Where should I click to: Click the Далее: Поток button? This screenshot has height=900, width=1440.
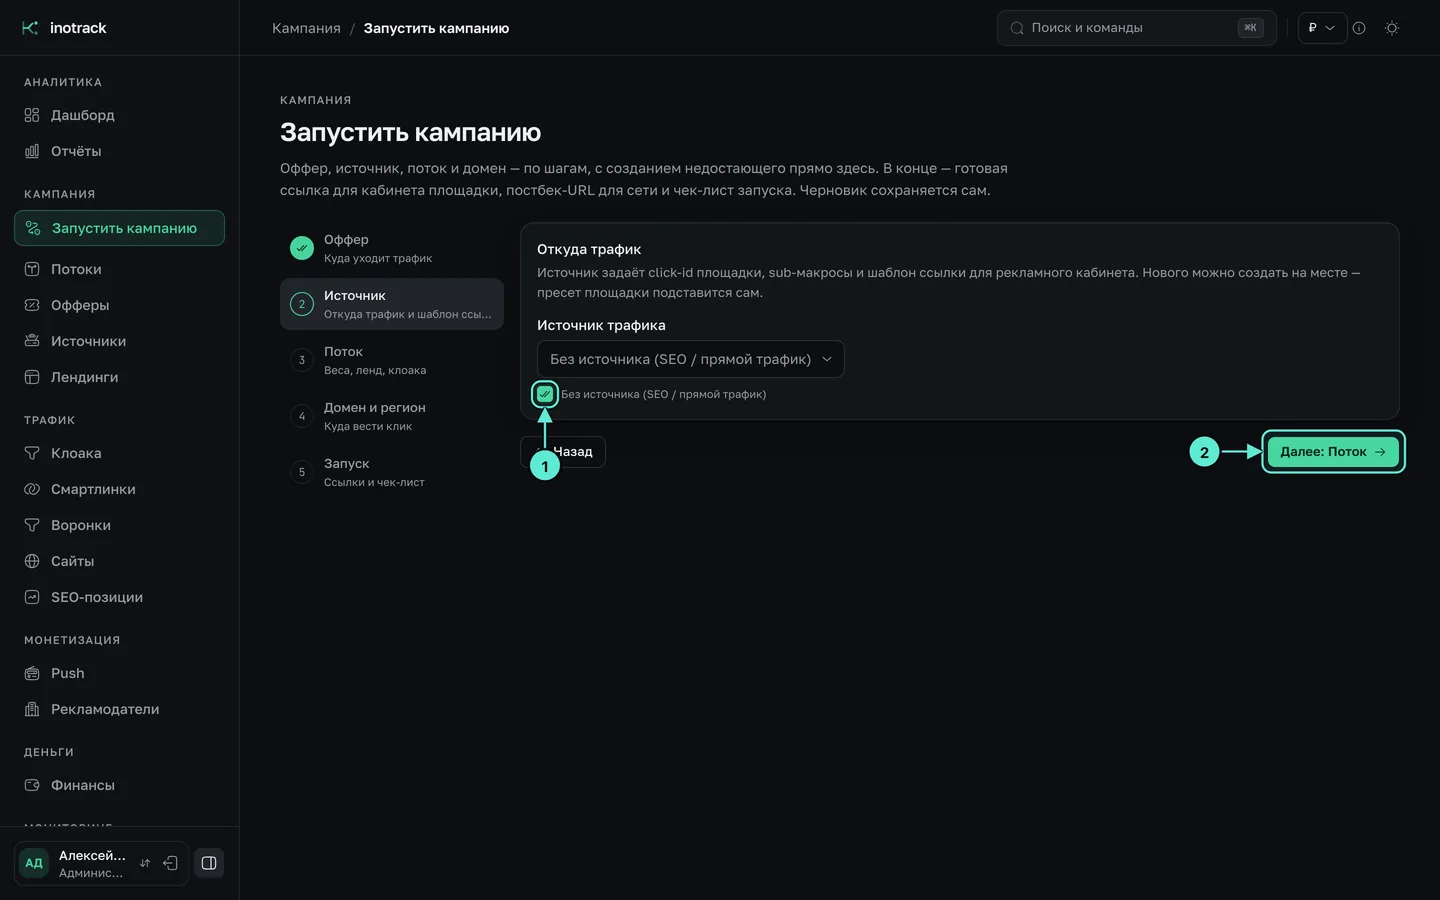pyautogui.click(x=1333, y=452)
